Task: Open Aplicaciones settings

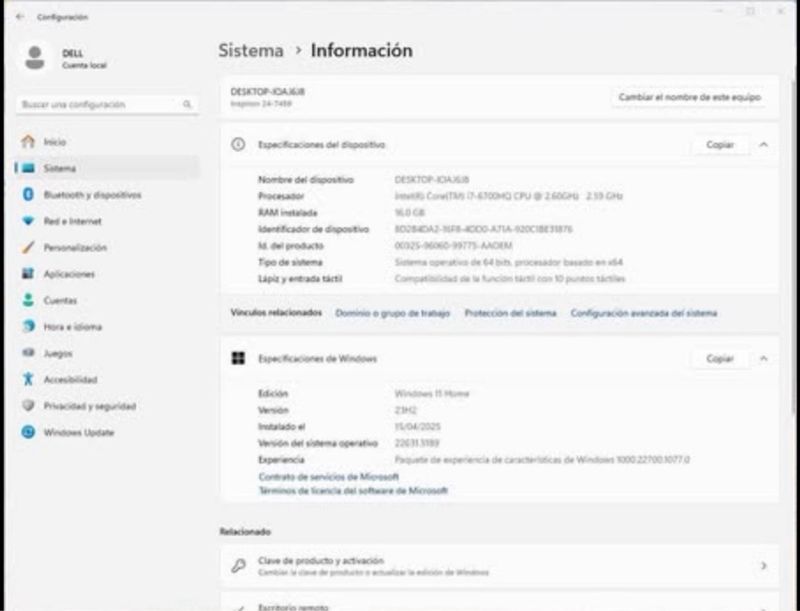Action: click(x=107, y=274)
